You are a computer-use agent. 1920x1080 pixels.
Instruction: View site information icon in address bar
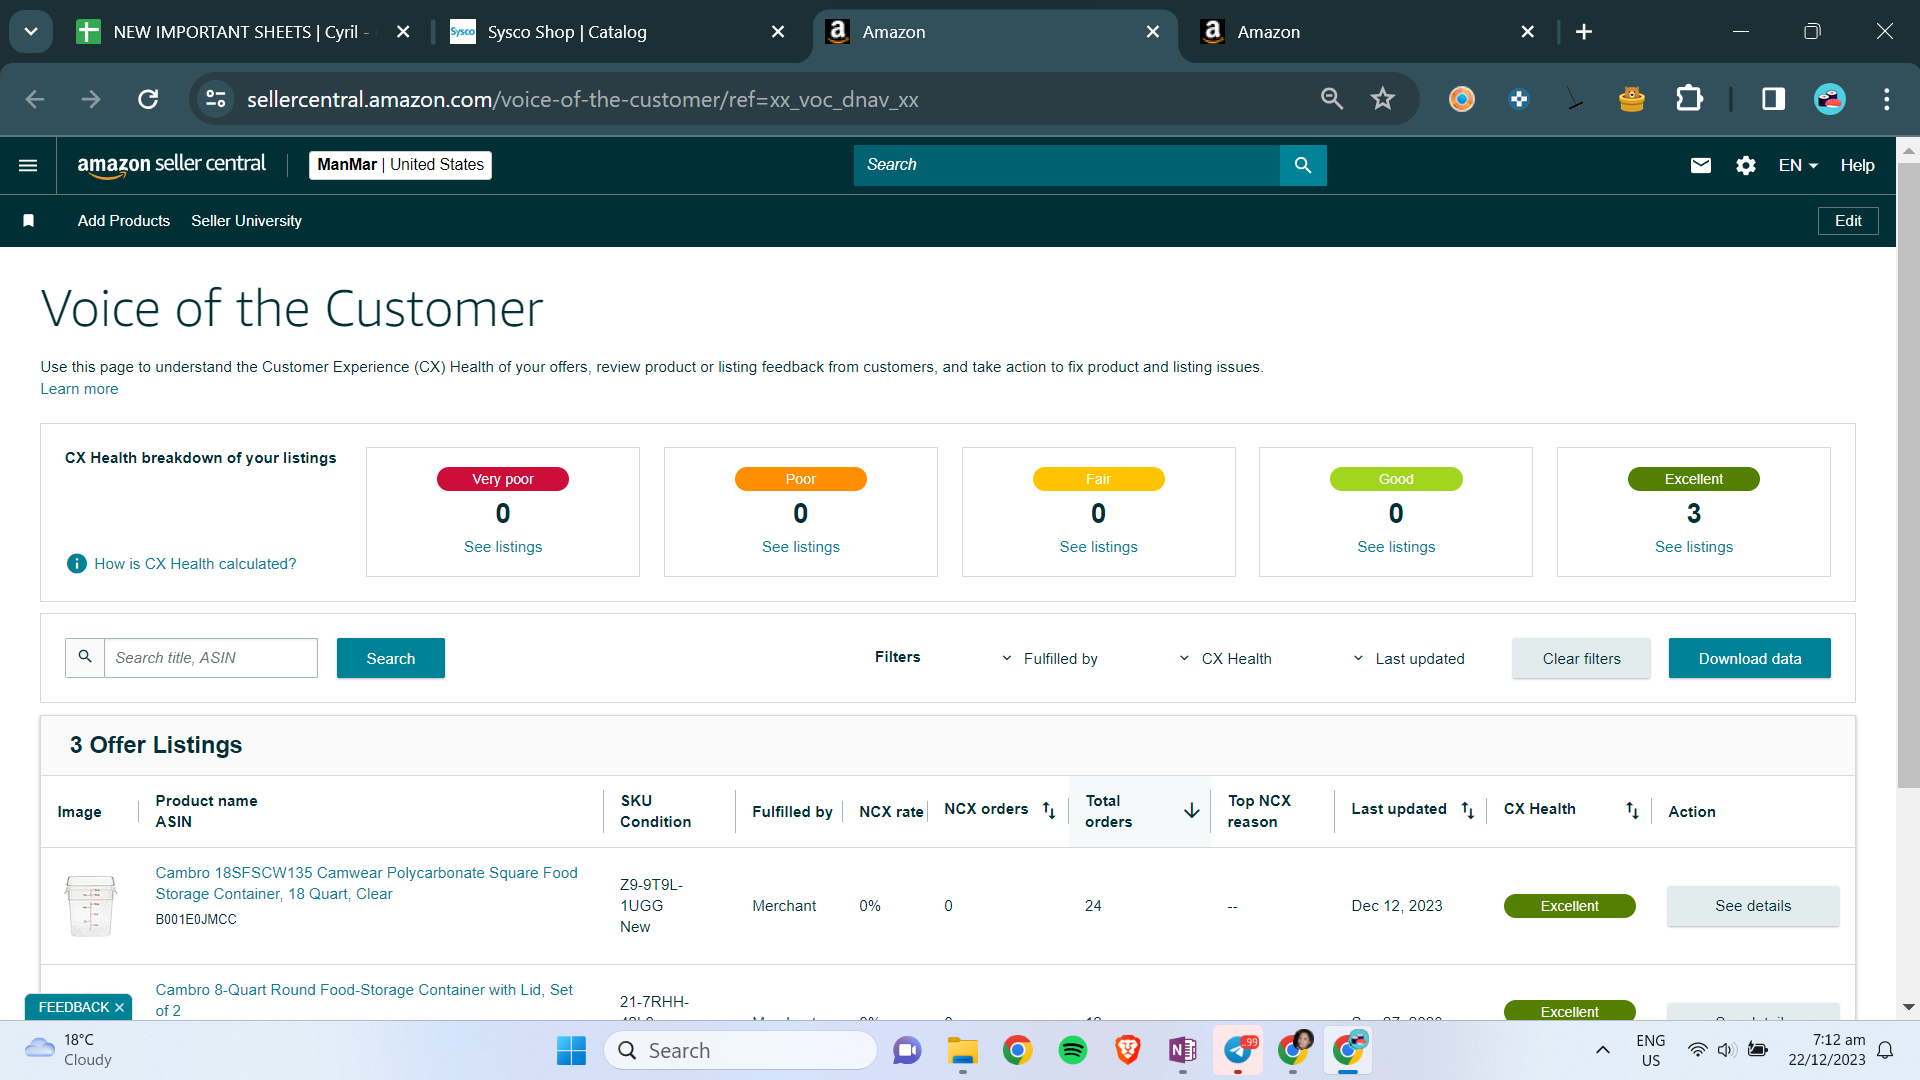click(216, 99)
